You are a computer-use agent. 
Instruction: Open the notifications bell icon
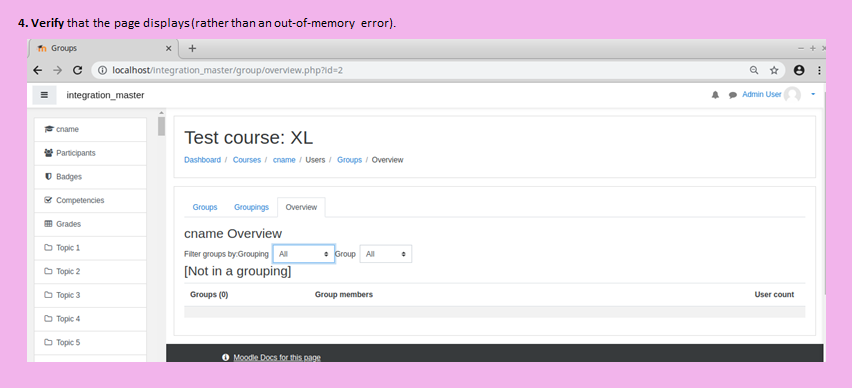pyautogui.click(x=715, y=95)
